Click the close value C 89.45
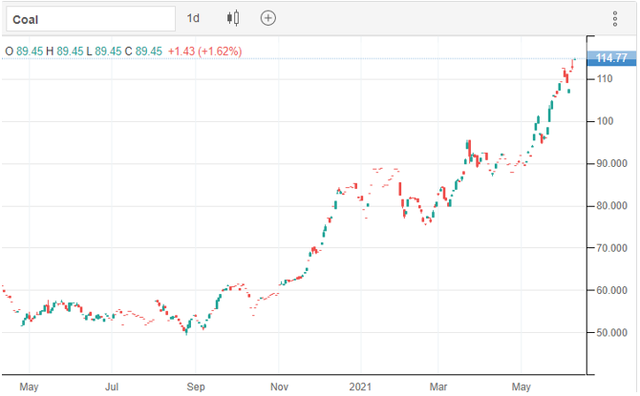 click(x=143, y=51)
